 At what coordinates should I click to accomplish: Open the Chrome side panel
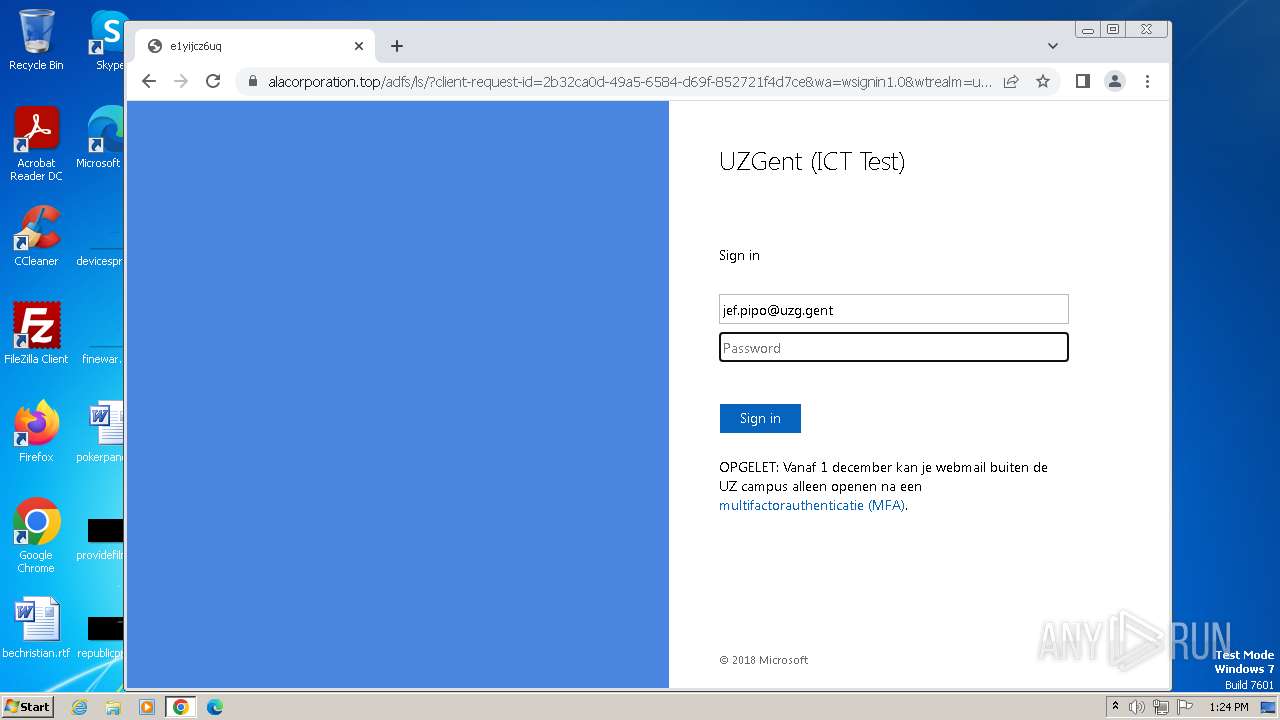(x=1082, y=81)
